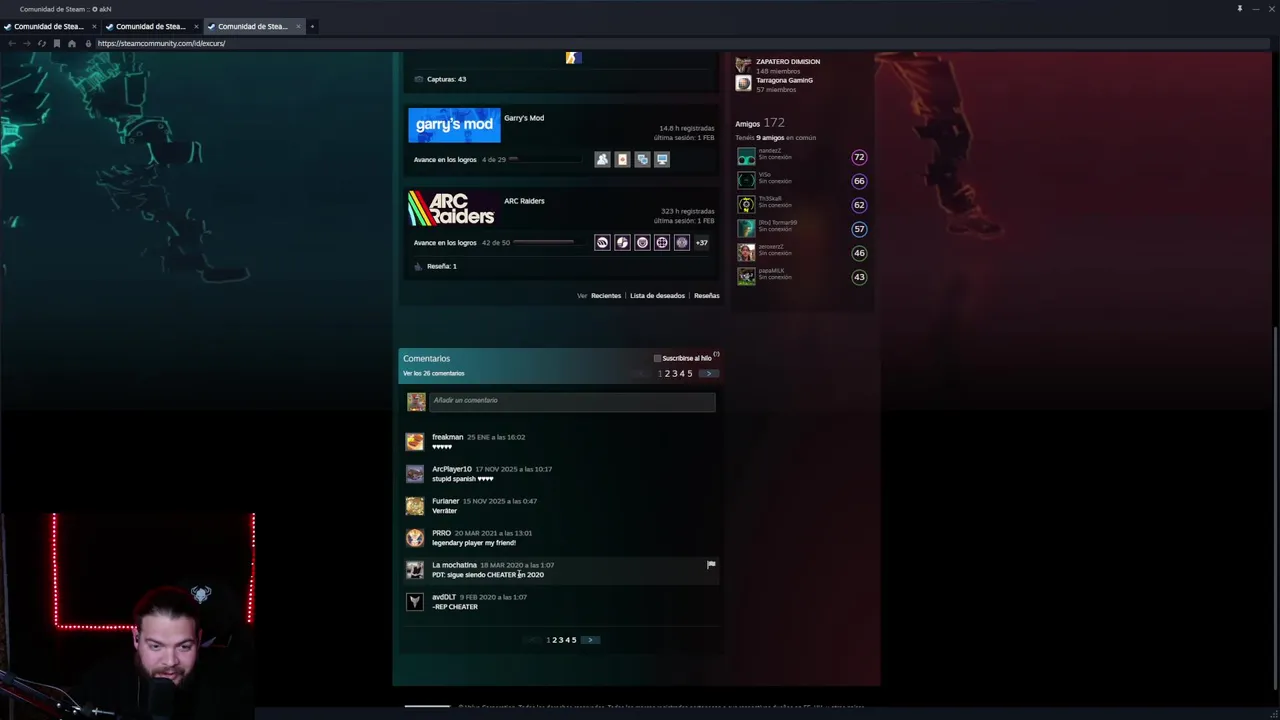1280x720 pixels.
Task: Open the ARC Raiders game banner
Action: click(x=452, y=208)
